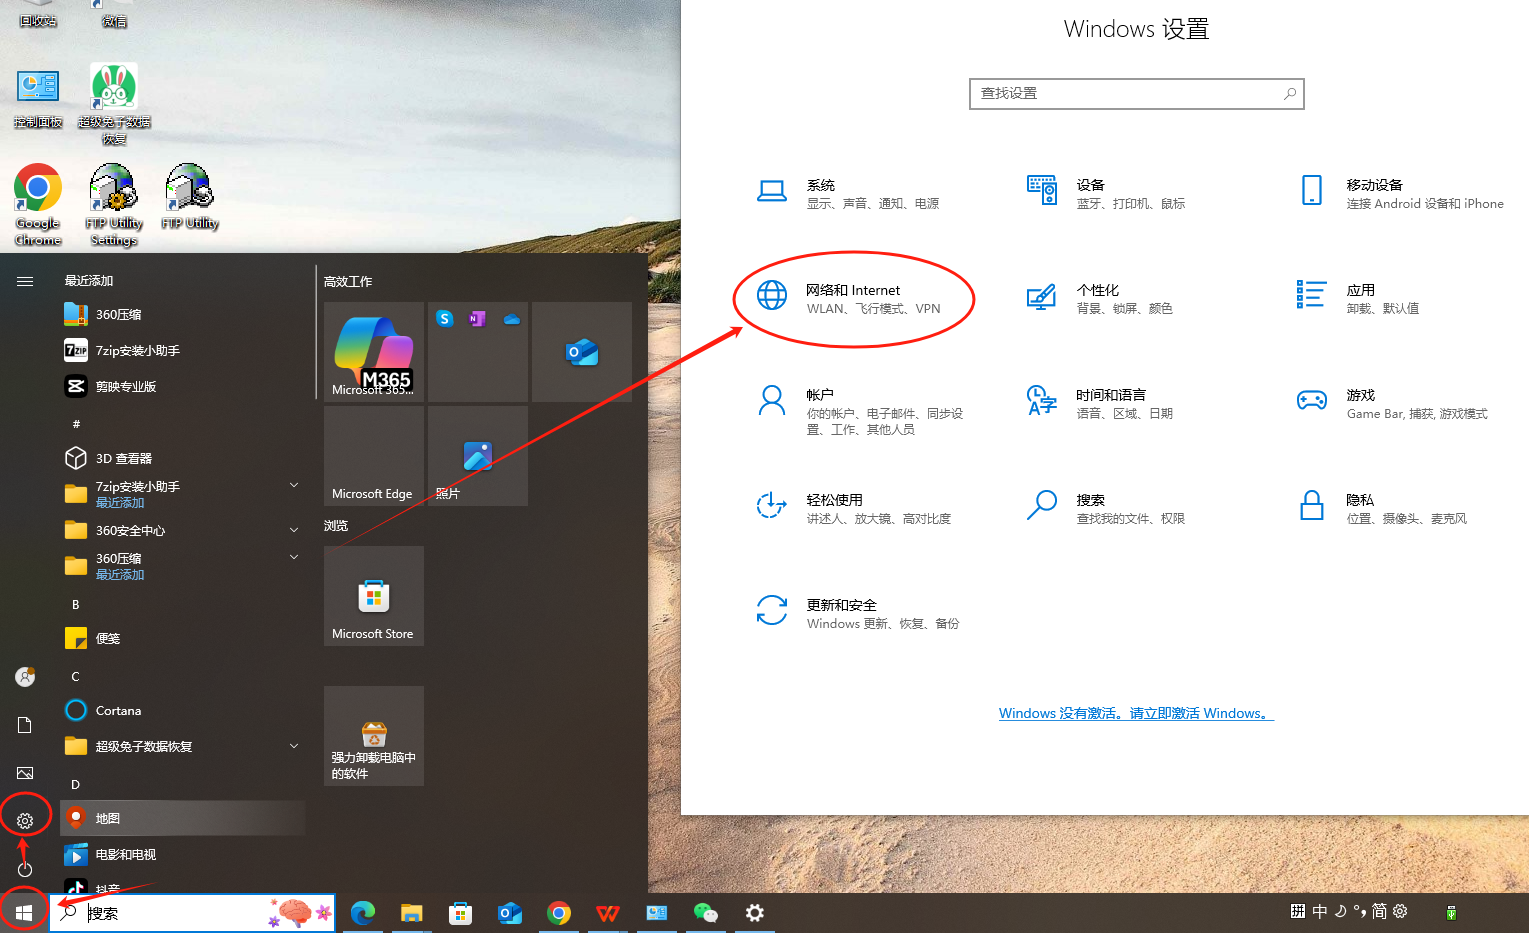This screenshot has height=933, width=1529.
Task: Open the 隐私 settings category
Action: coord(1360,507)
